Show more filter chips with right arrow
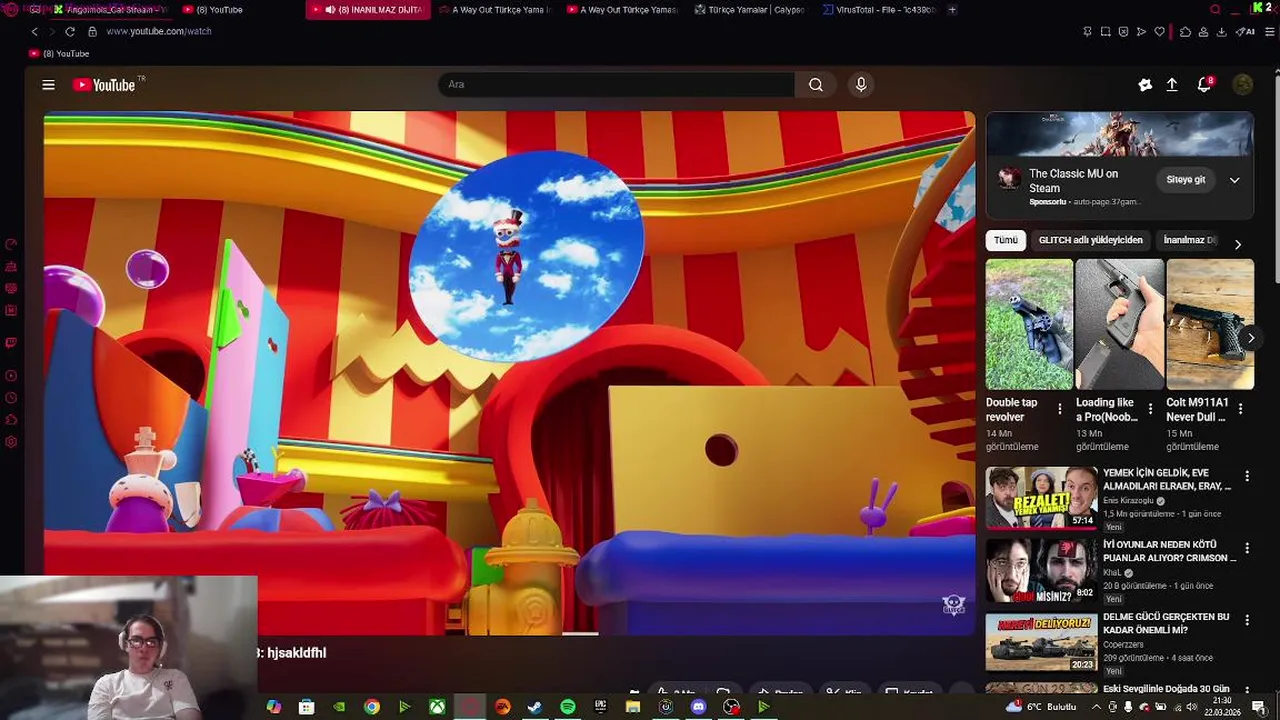This screenshot has height=720, width=1280. point(1238,244)
